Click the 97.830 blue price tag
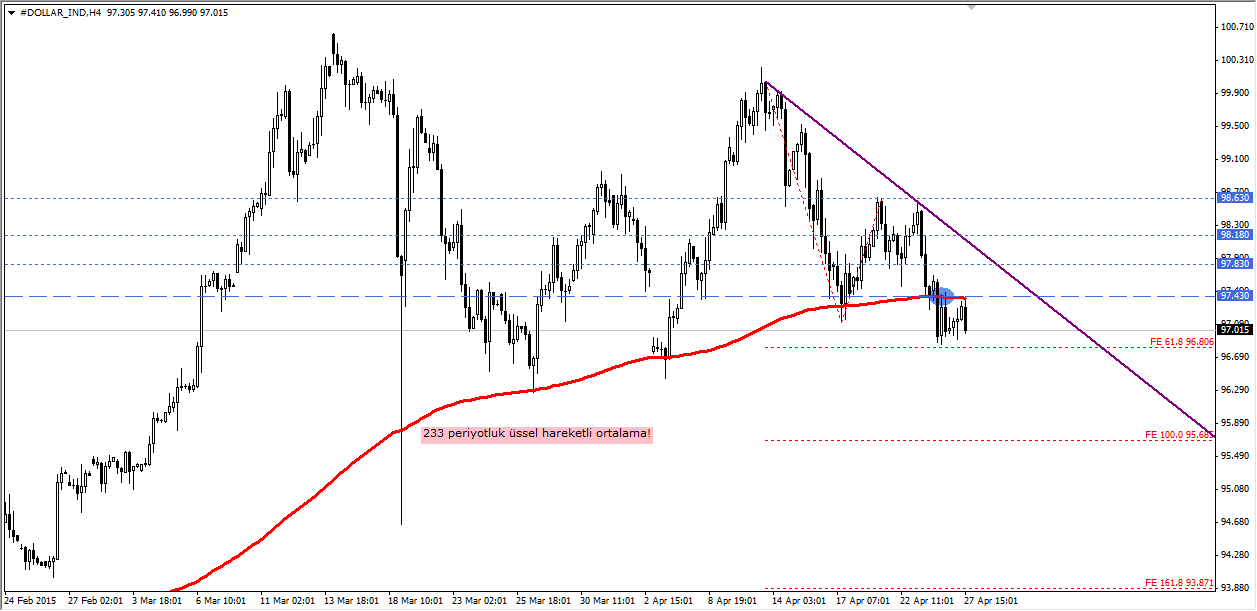The width and height of the screenshot is (1257, 611). tap(1235, 264)
